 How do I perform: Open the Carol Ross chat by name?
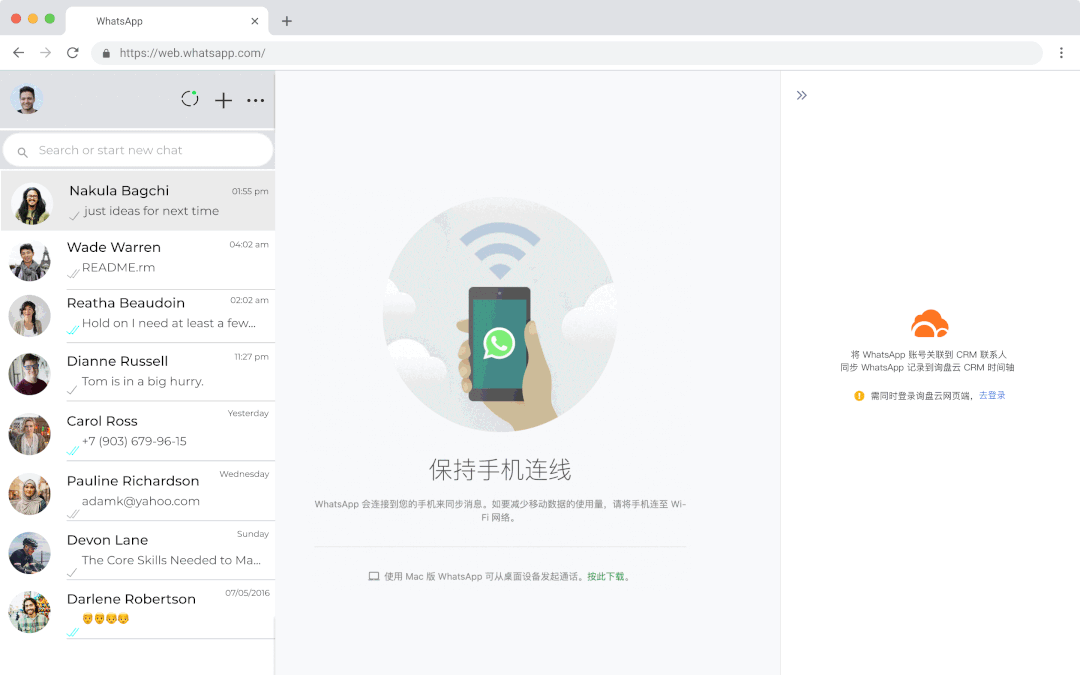(x=102, y=421)
